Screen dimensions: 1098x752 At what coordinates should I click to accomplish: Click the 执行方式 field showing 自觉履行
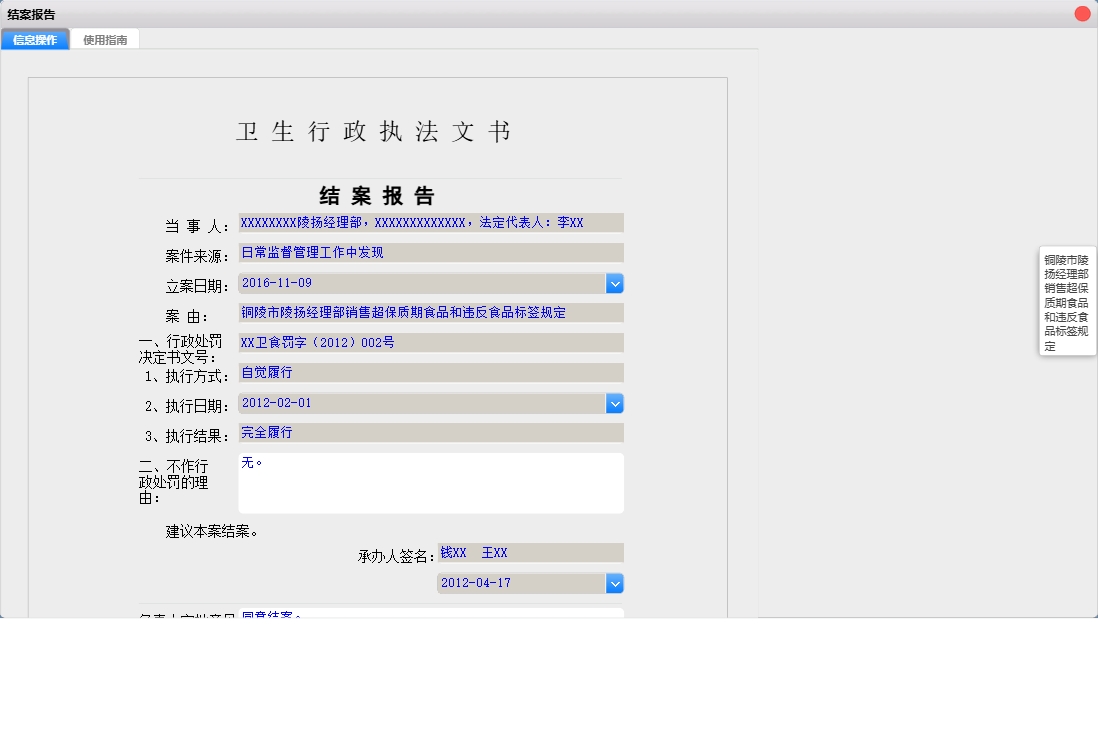tap(430, 372)
